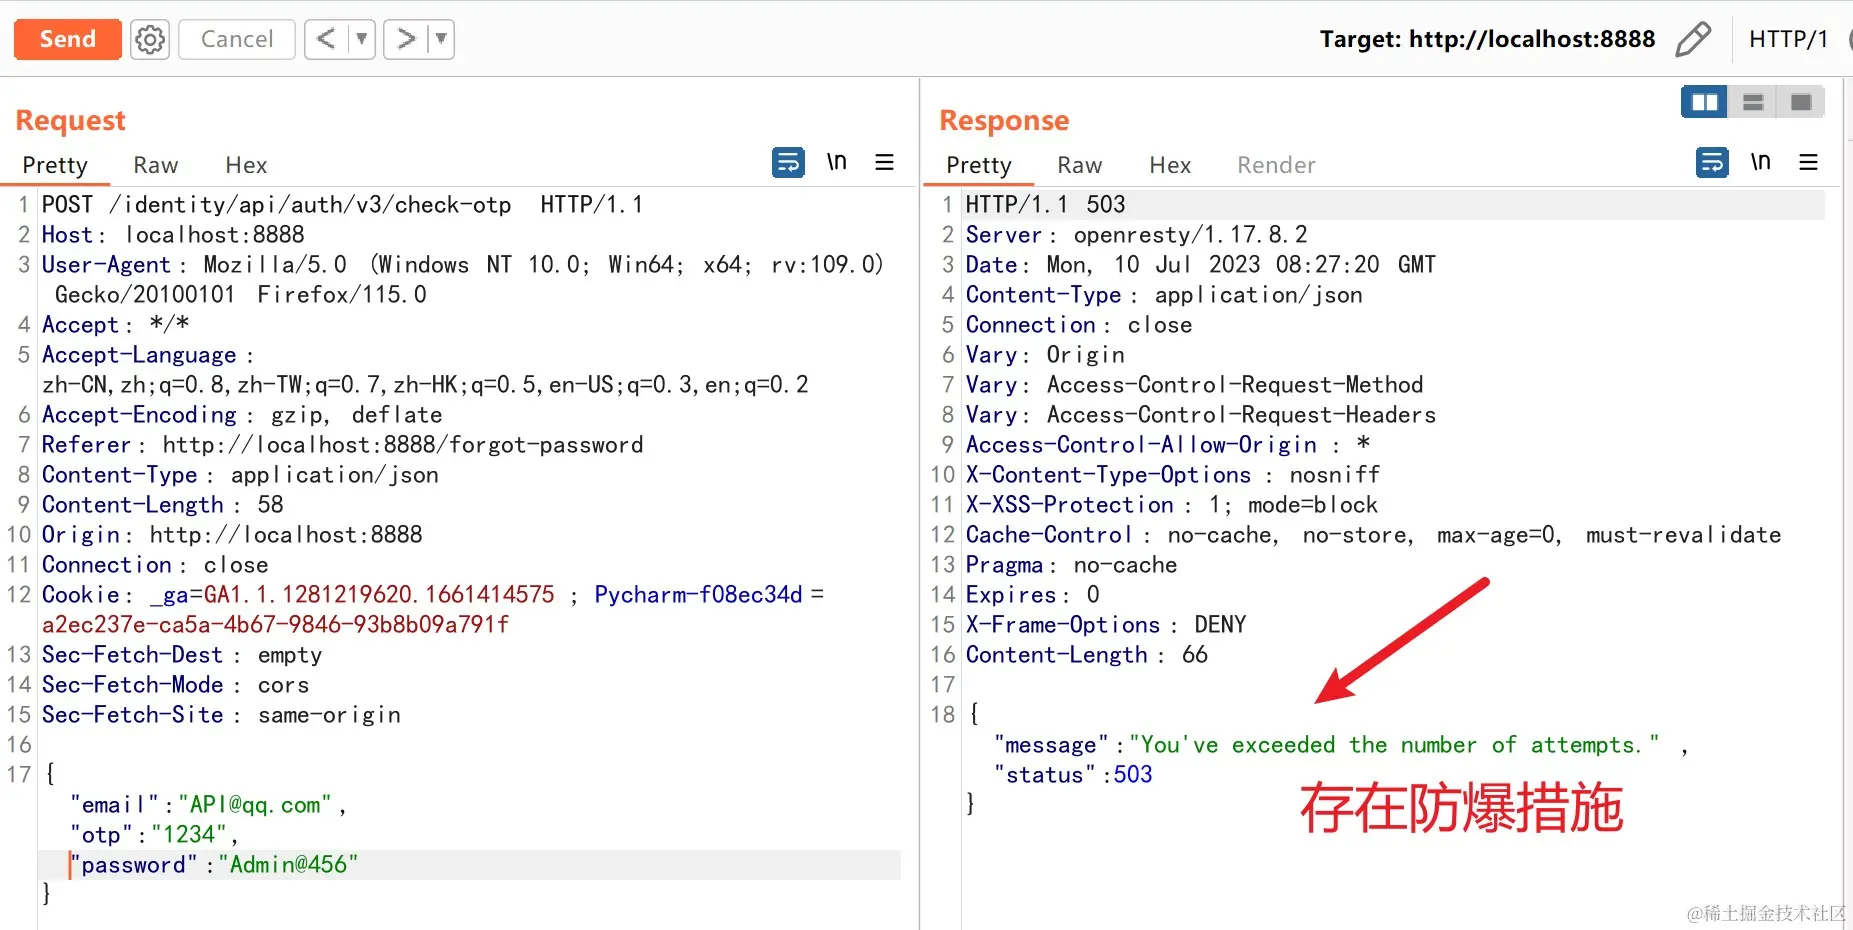Click the Host header localhost:8888
1853x930 pixels.
click(173, 235)
